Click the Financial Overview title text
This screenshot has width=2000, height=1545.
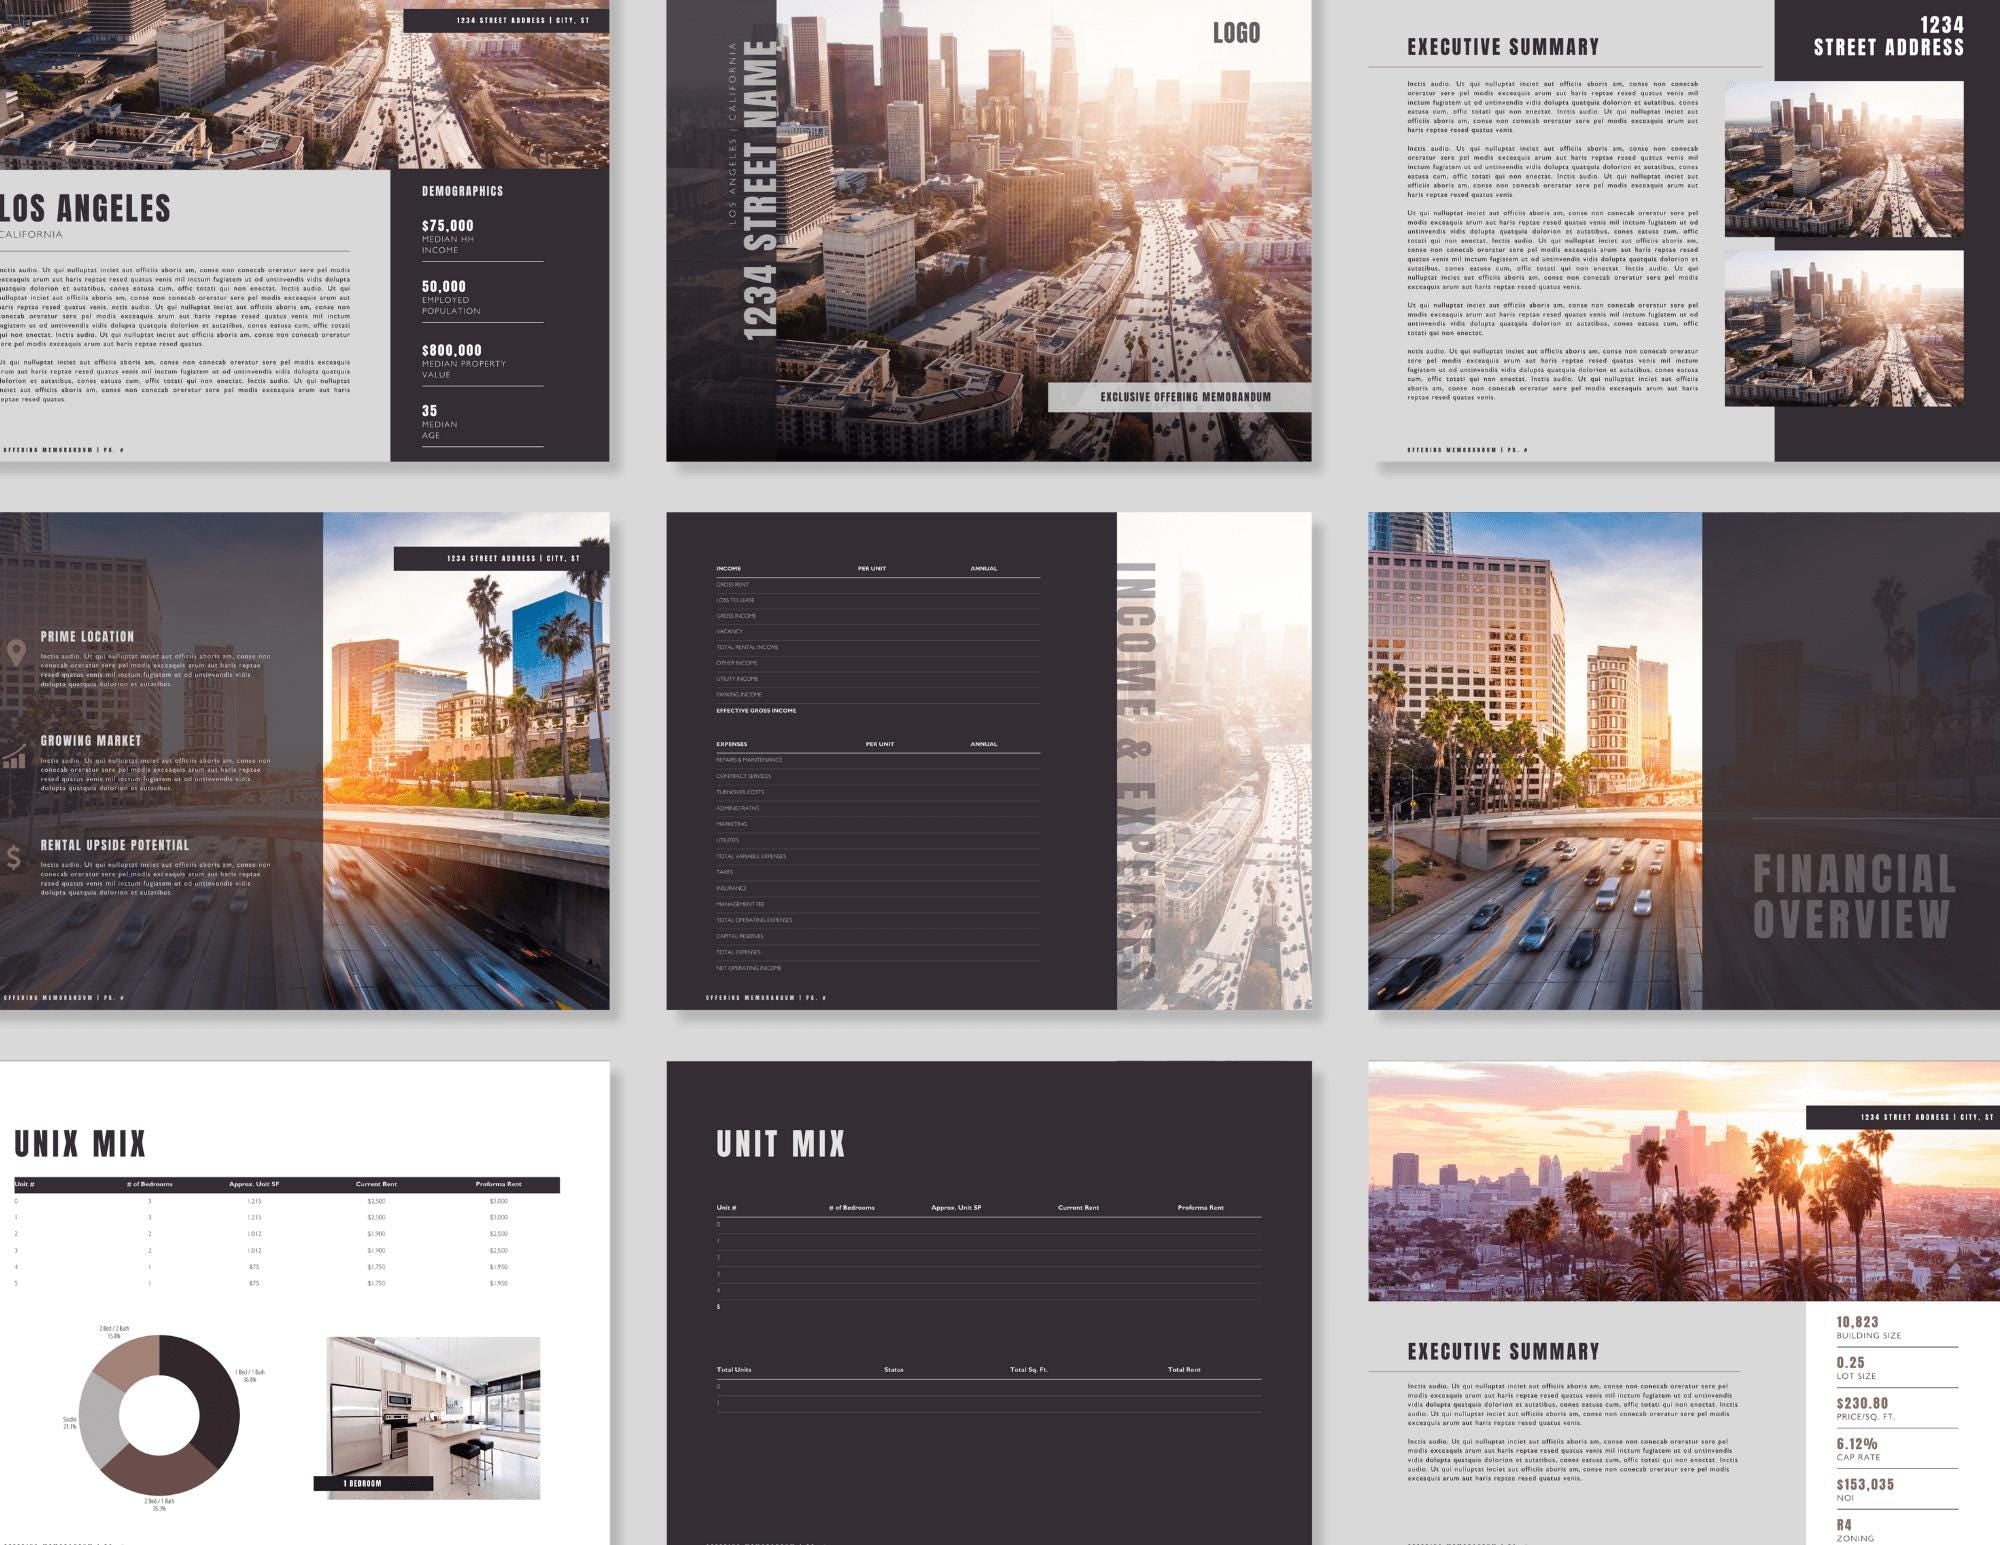point(1853,896)
